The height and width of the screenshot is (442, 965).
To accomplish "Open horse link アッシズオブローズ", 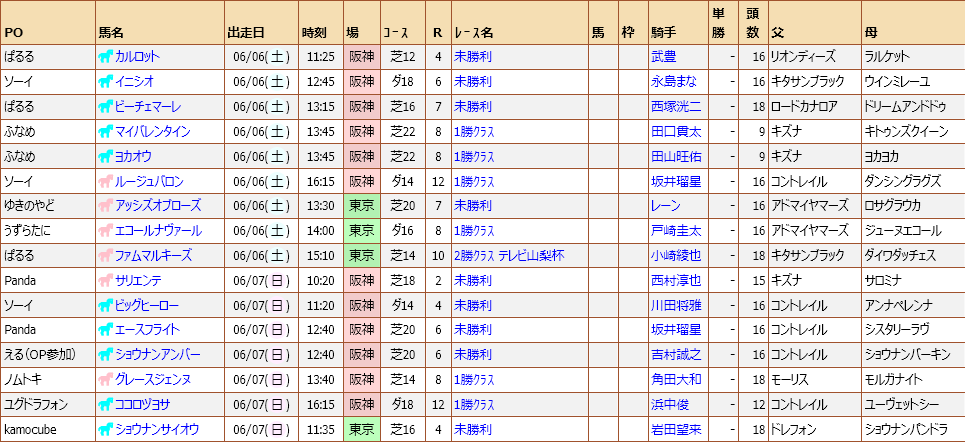I will 158,206.
